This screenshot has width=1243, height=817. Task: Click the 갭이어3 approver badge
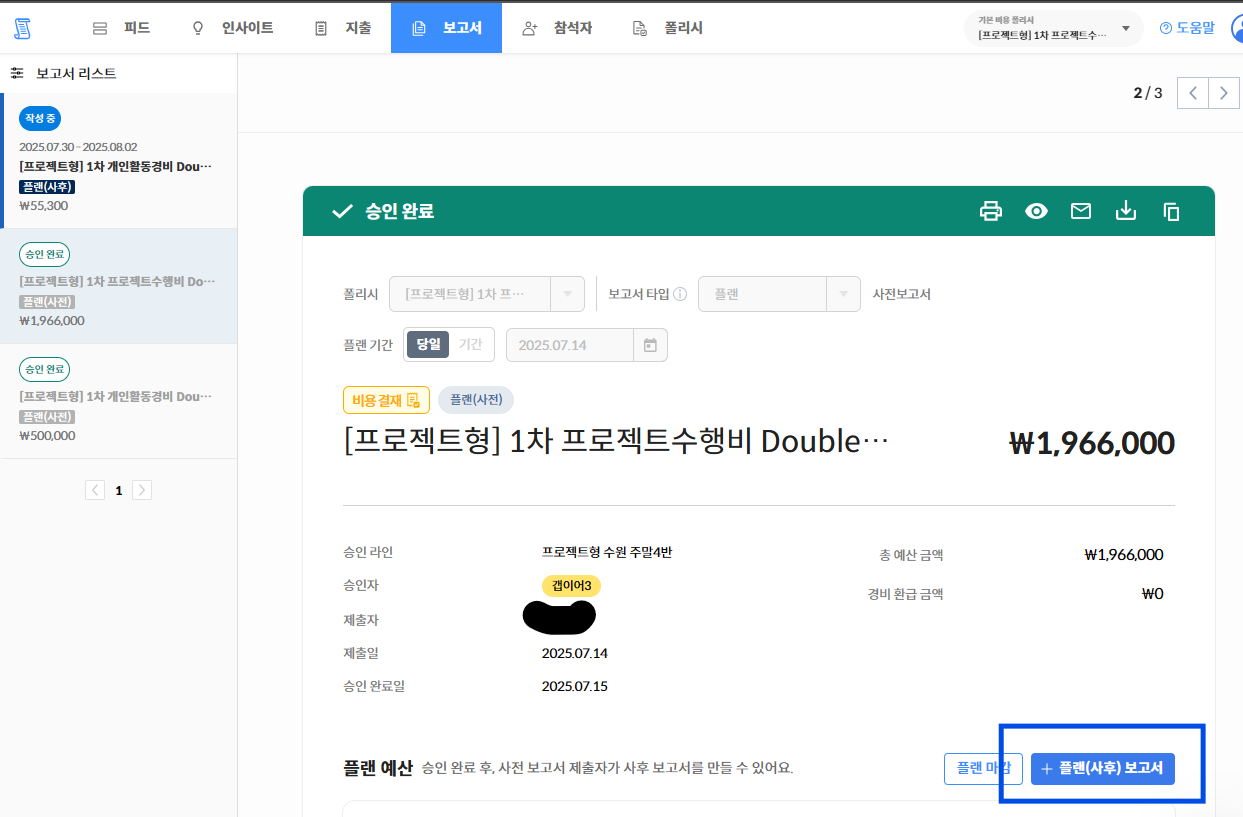pyautogui.click(x=571, y=585)
